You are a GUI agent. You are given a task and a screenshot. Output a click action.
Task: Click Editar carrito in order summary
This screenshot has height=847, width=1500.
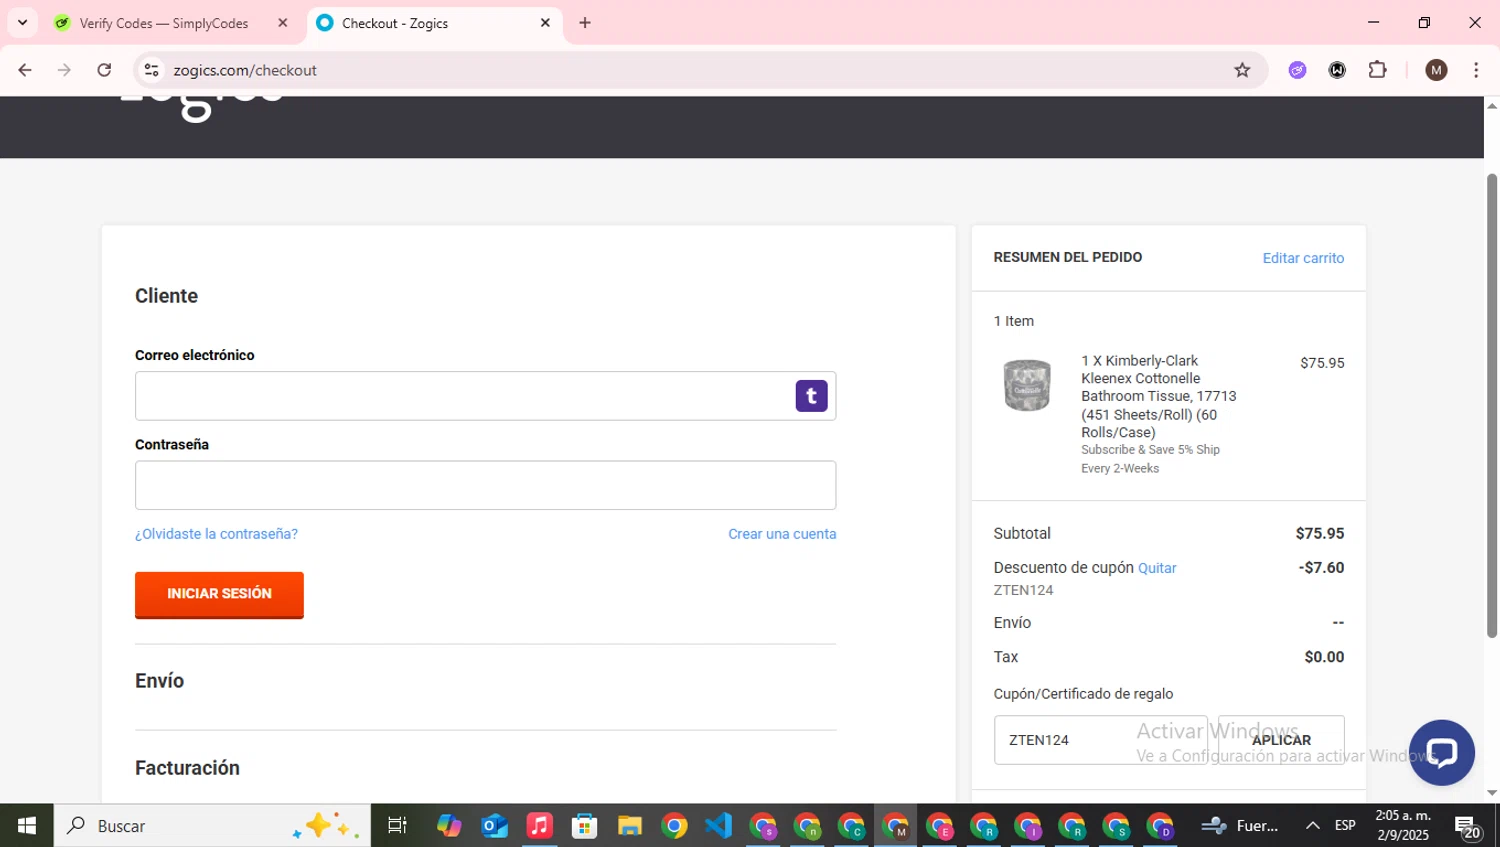point(1303,258)
